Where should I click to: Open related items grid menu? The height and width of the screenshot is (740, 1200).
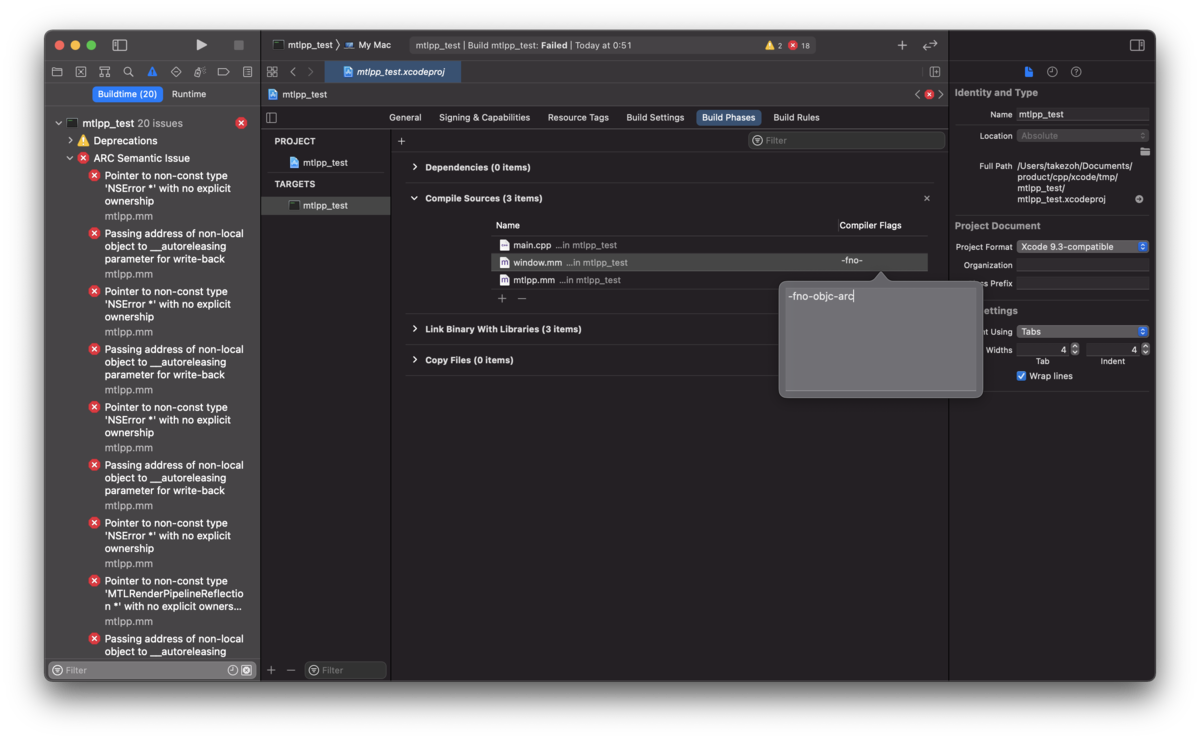pos(272,72)
